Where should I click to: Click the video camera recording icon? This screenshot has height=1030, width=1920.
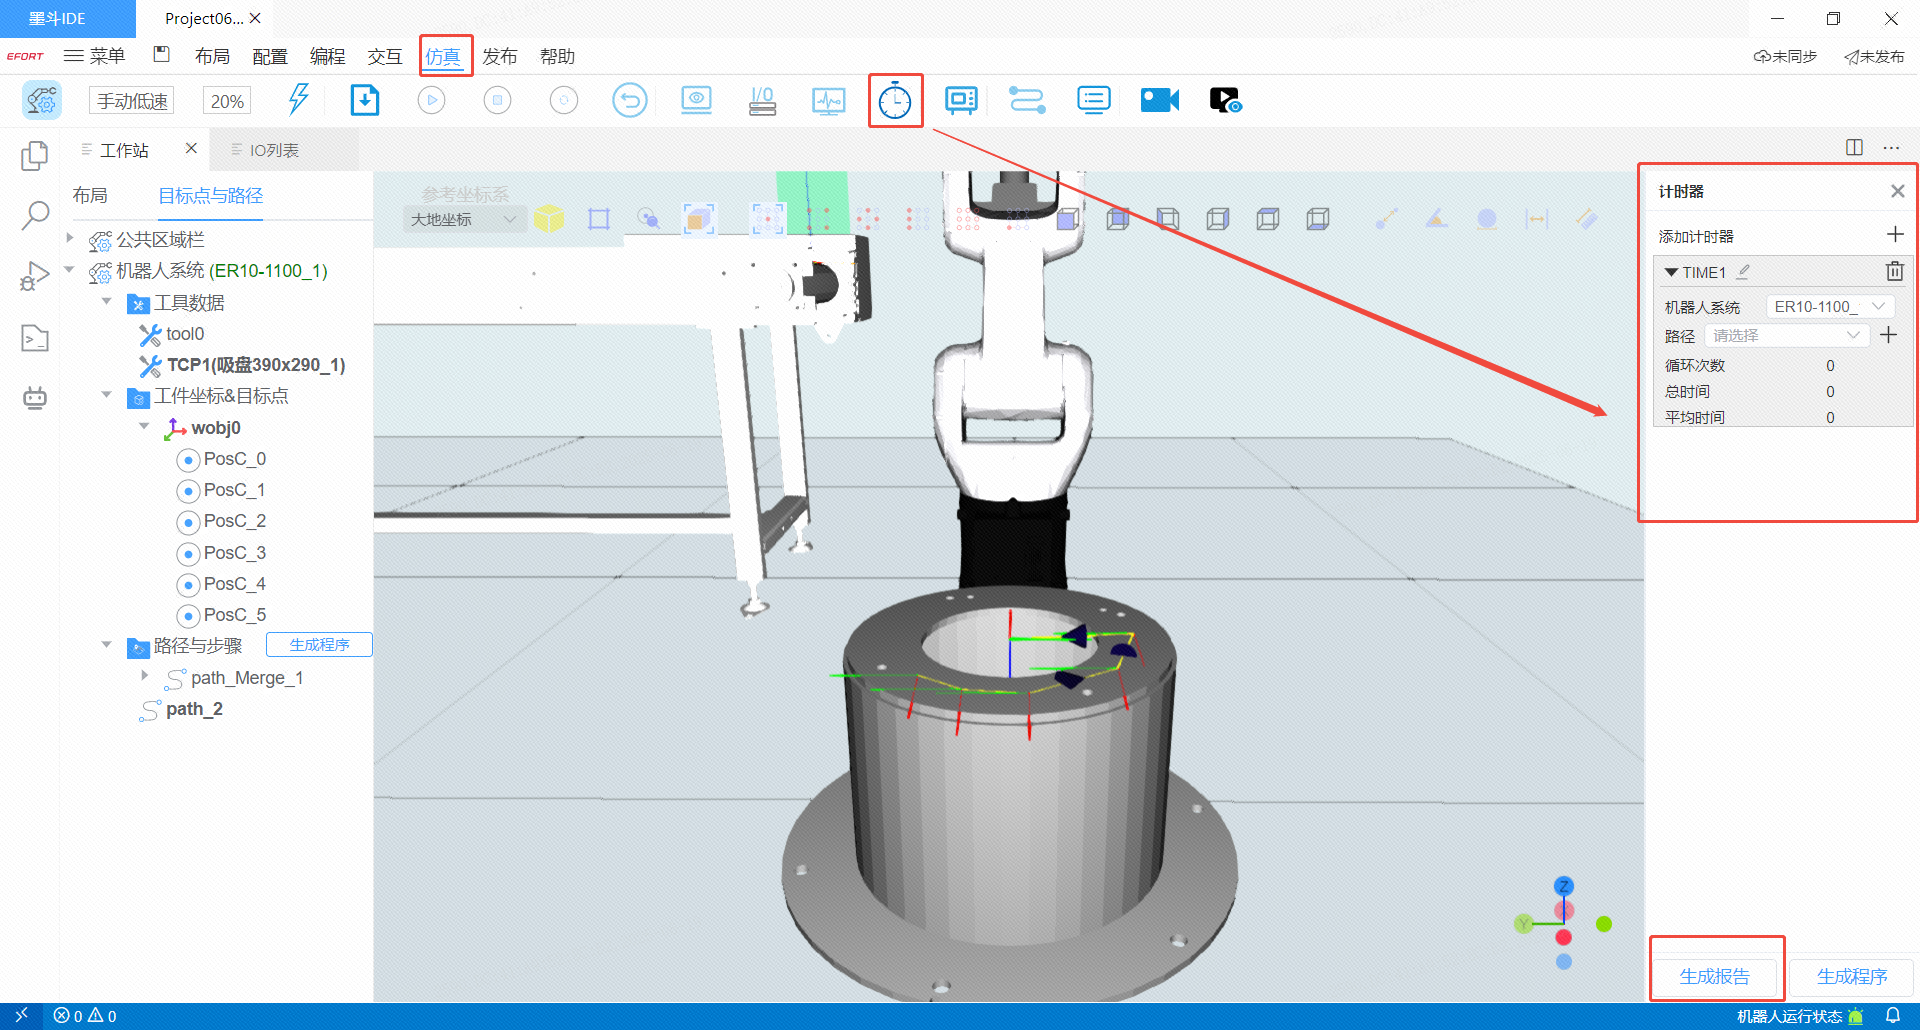1159,100
